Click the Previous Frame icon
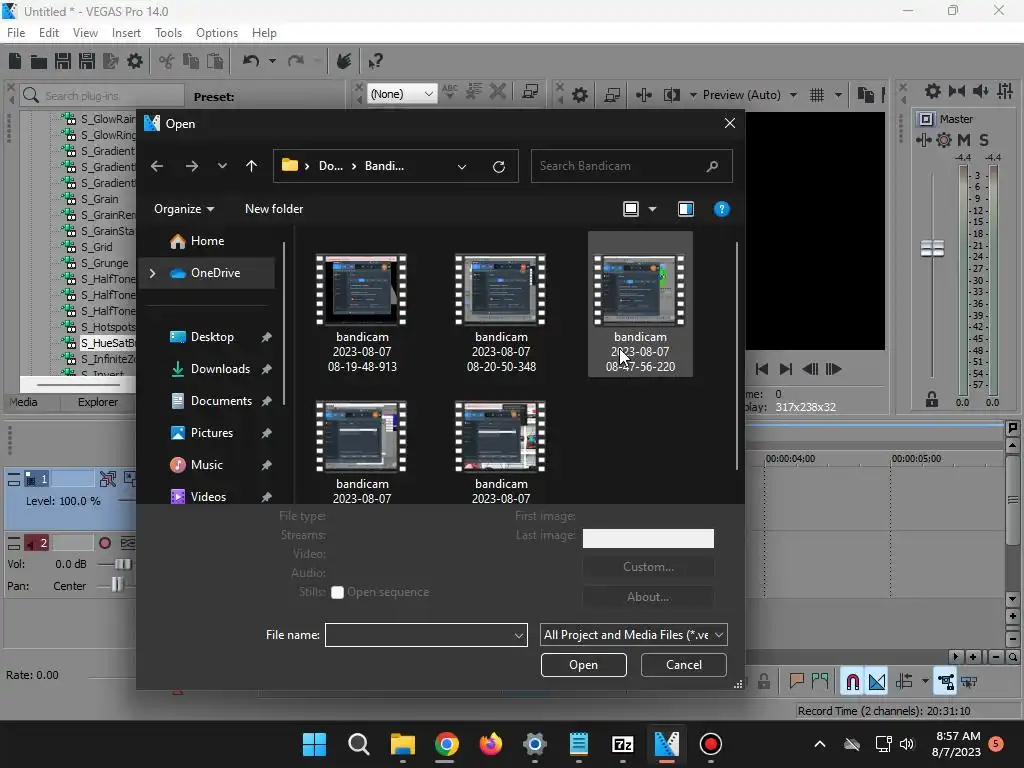The width and height of the screenshot is (1024, 768). tap(810, 369)
